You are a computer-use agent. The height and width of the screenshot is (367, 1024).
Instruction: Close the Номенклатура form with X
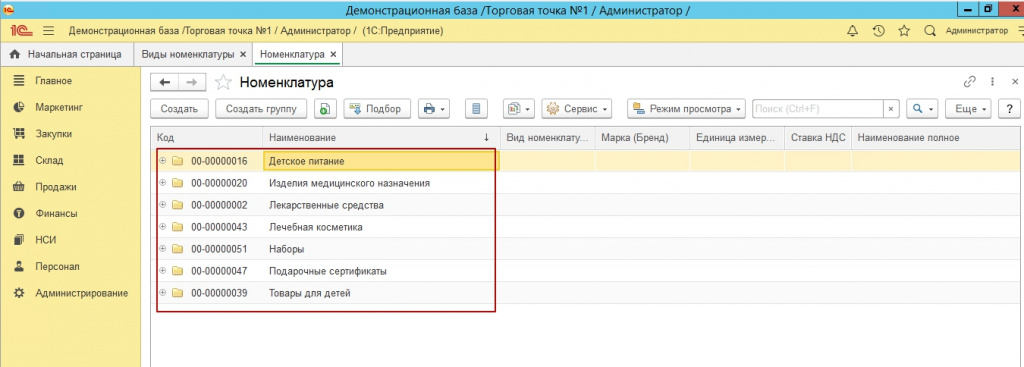1015,82
